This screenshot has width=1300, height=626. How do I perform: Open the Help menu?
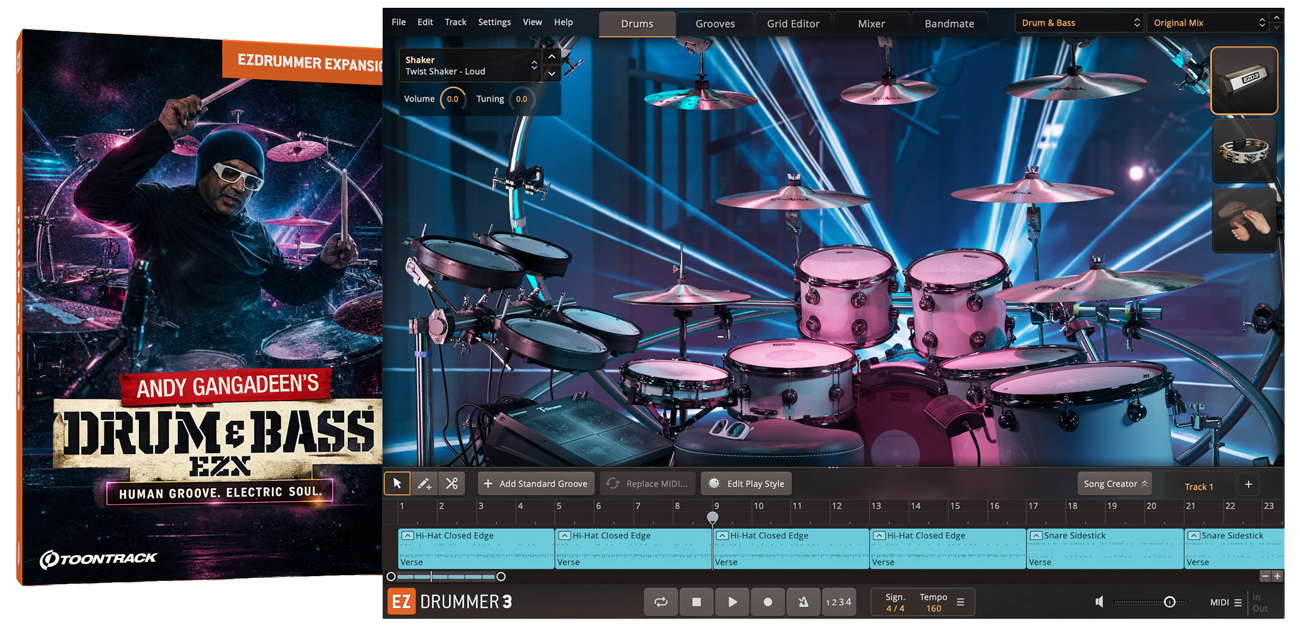563,22
